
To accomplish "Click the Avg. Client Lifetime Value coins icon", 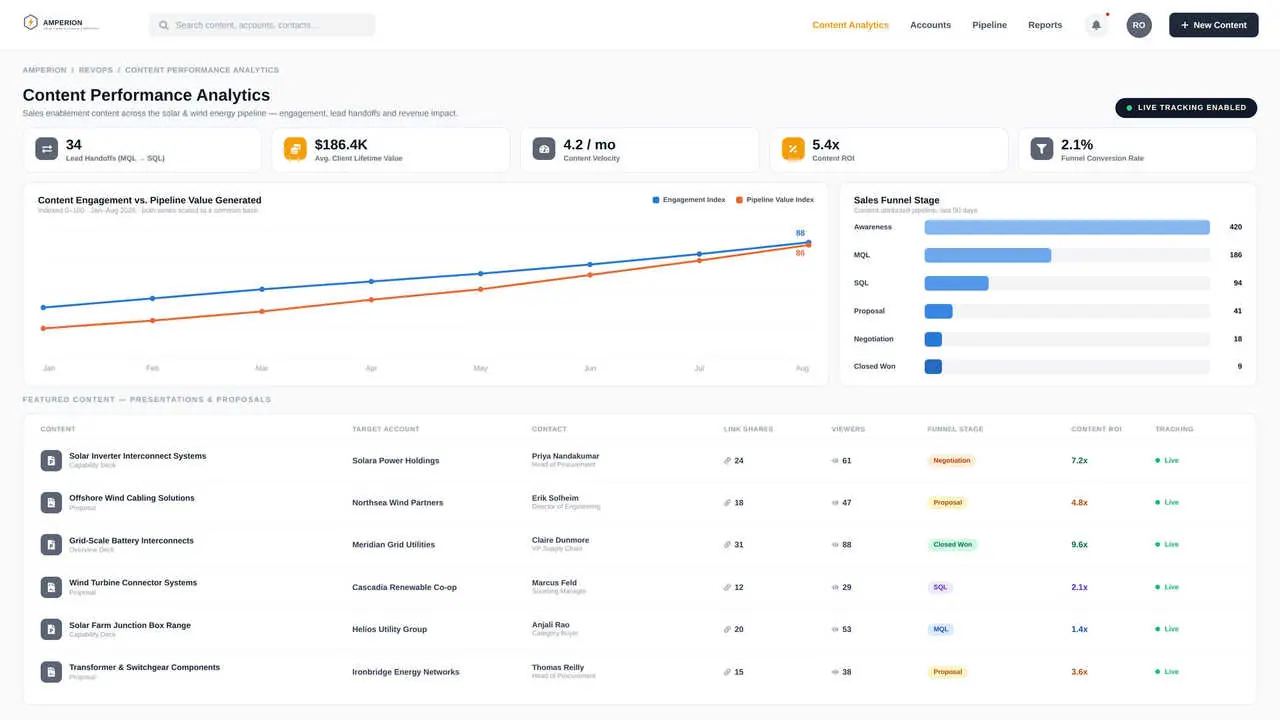I will (x=296, y=149).
